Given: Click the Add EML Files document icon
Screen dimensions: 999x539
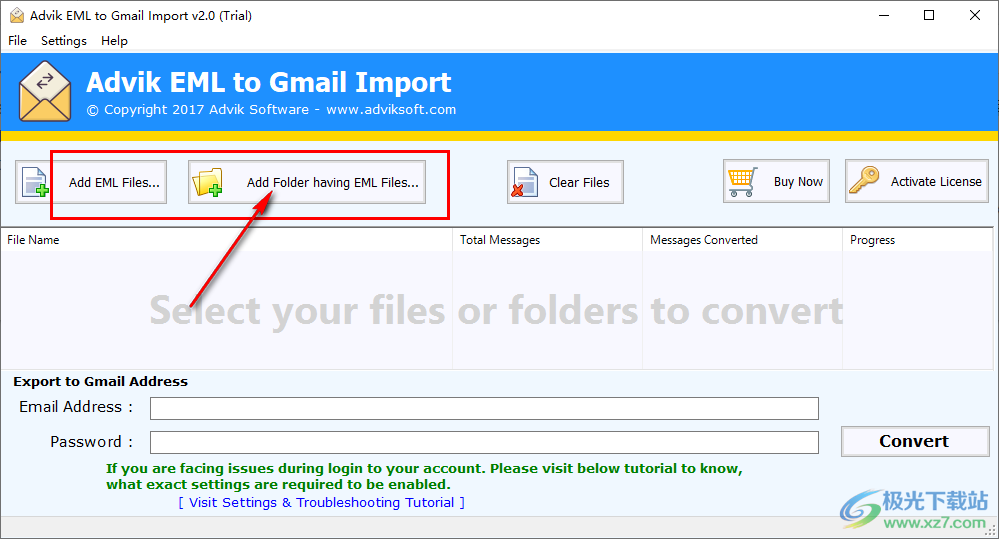Looking at the screenshot, I should click(x=34, y=182).
